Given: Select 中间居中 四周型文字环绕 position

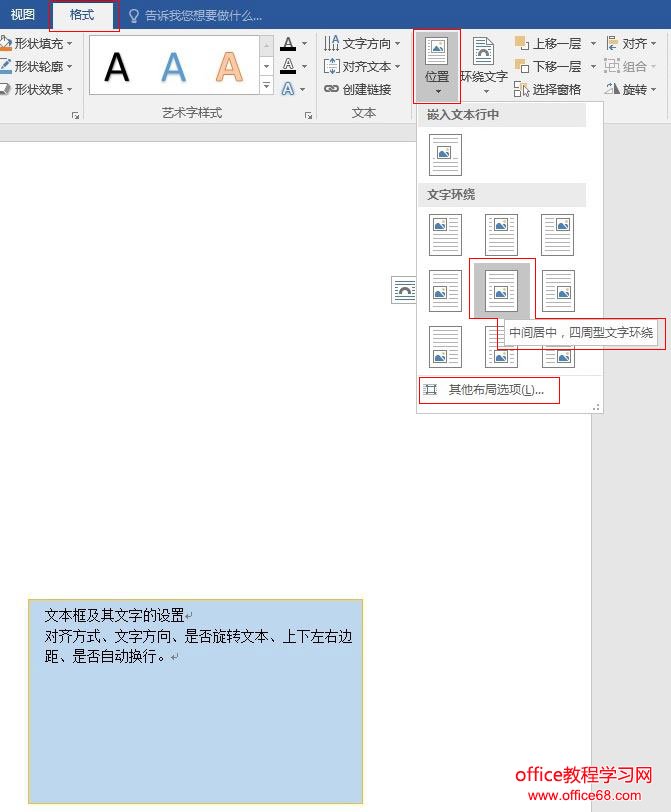Looking at the screenshot, I should 501,291.
